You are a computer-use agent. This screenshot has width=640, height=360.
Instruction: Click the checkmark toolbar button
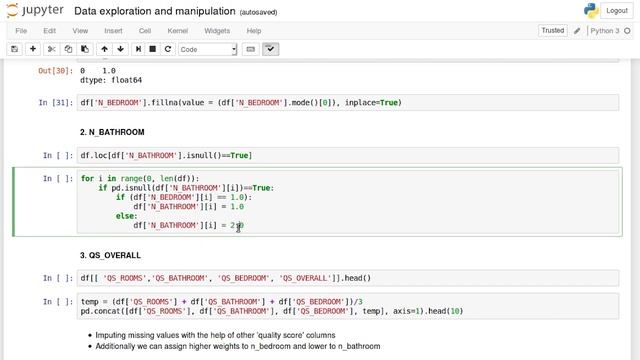coord(270,49)
